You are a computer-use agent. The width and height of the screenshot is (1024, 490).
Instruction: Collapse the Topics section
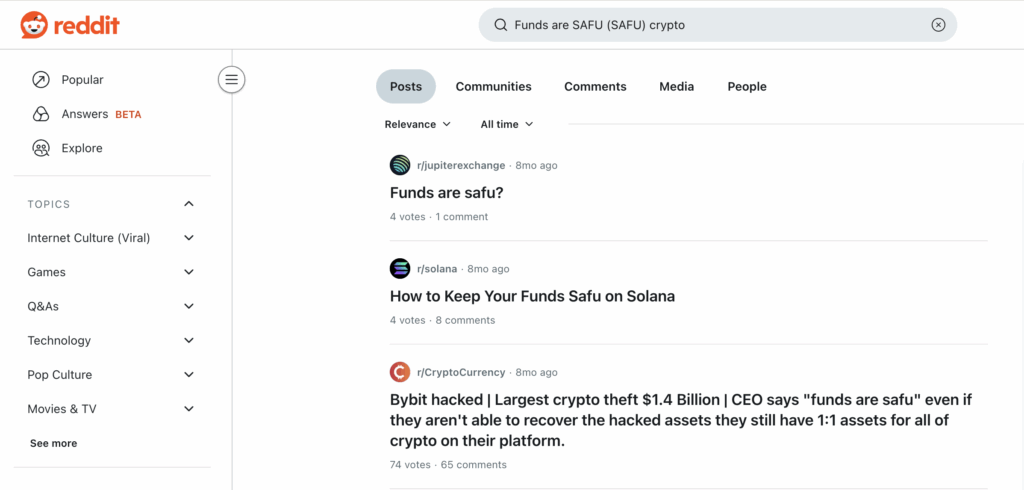pyautogui.click(x=189, y=204)
